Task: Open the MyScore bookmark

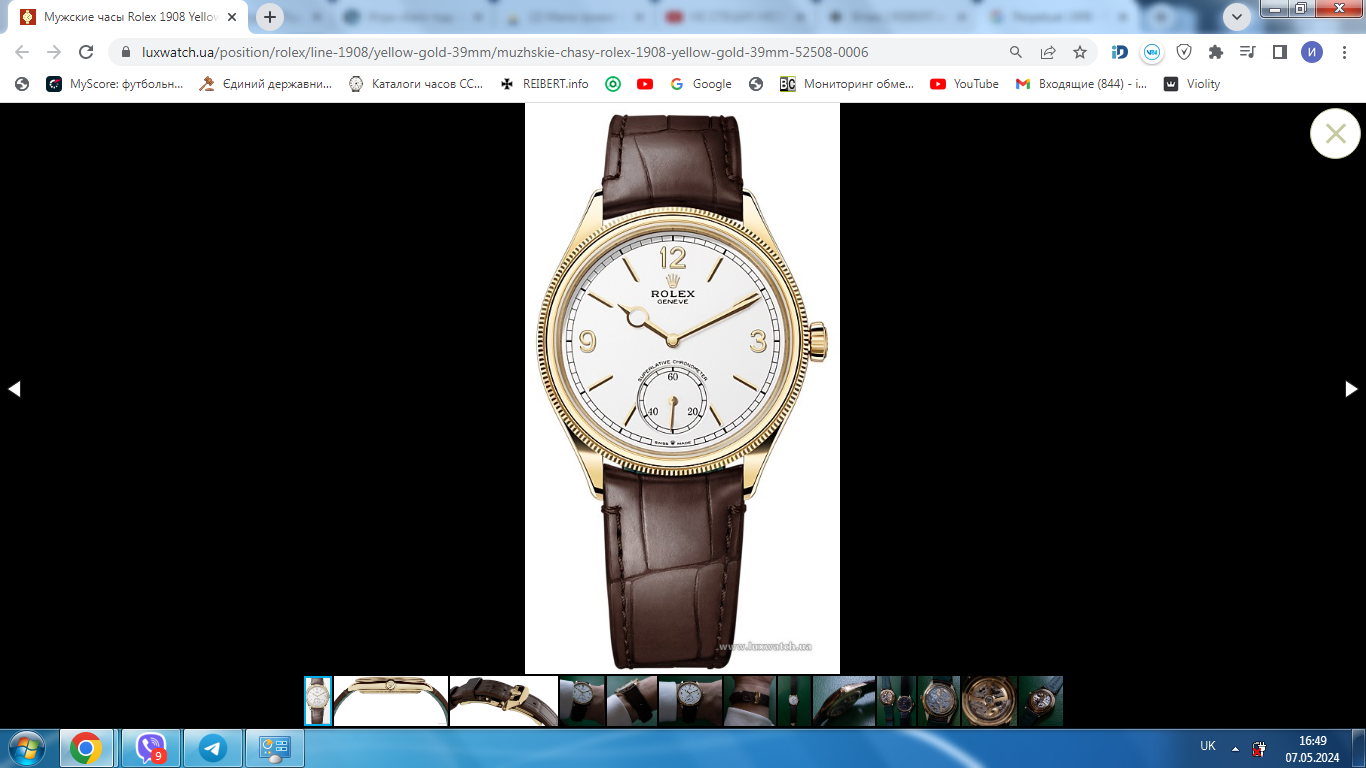Action: (115, 84)
